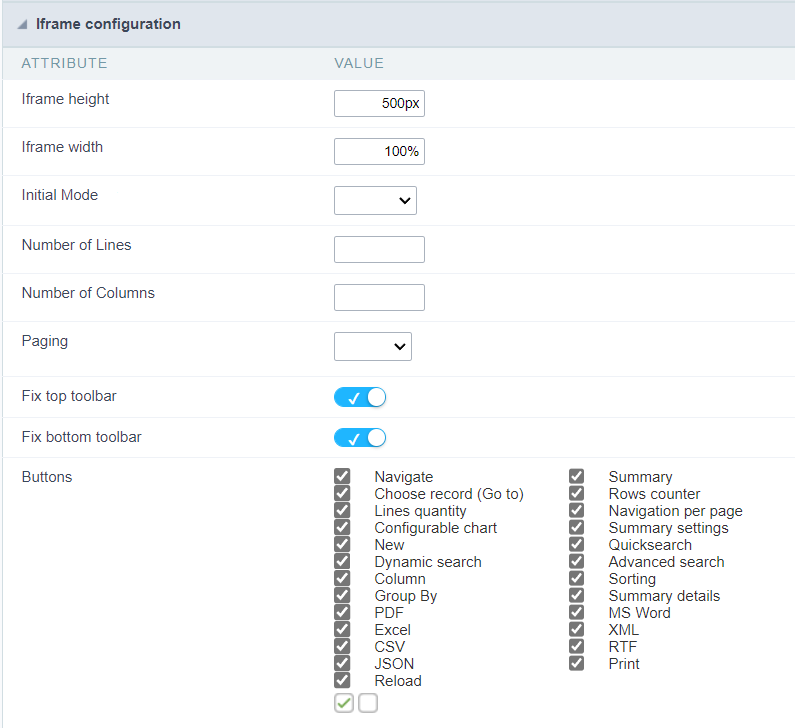Uncheck the Reload checkbox

(x=342, y=680)
